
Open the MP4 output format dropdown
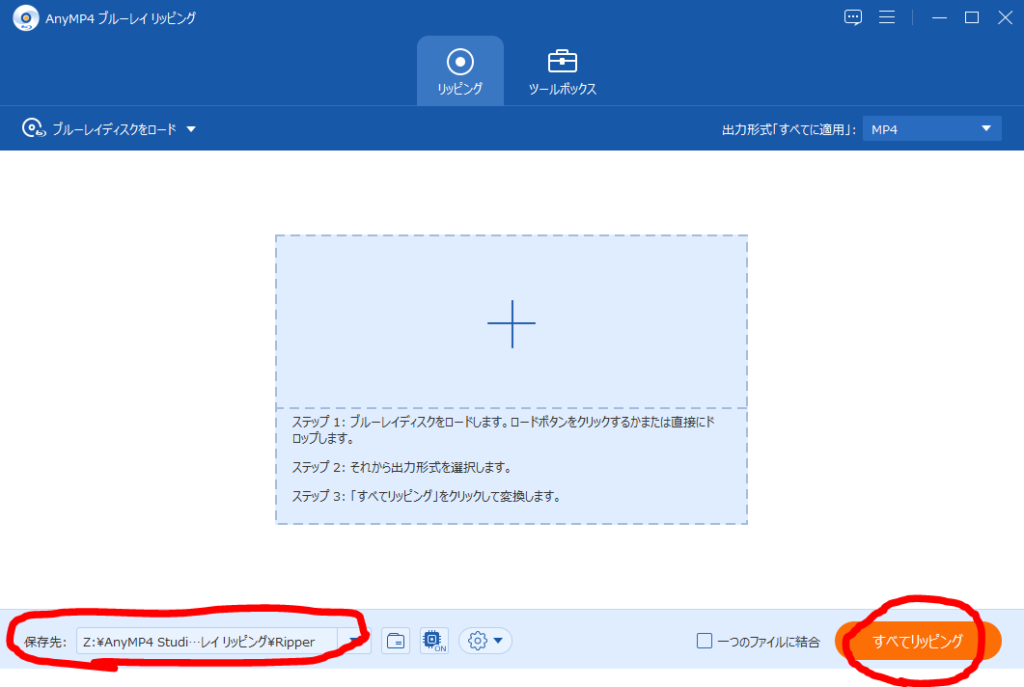coord(931,128)
